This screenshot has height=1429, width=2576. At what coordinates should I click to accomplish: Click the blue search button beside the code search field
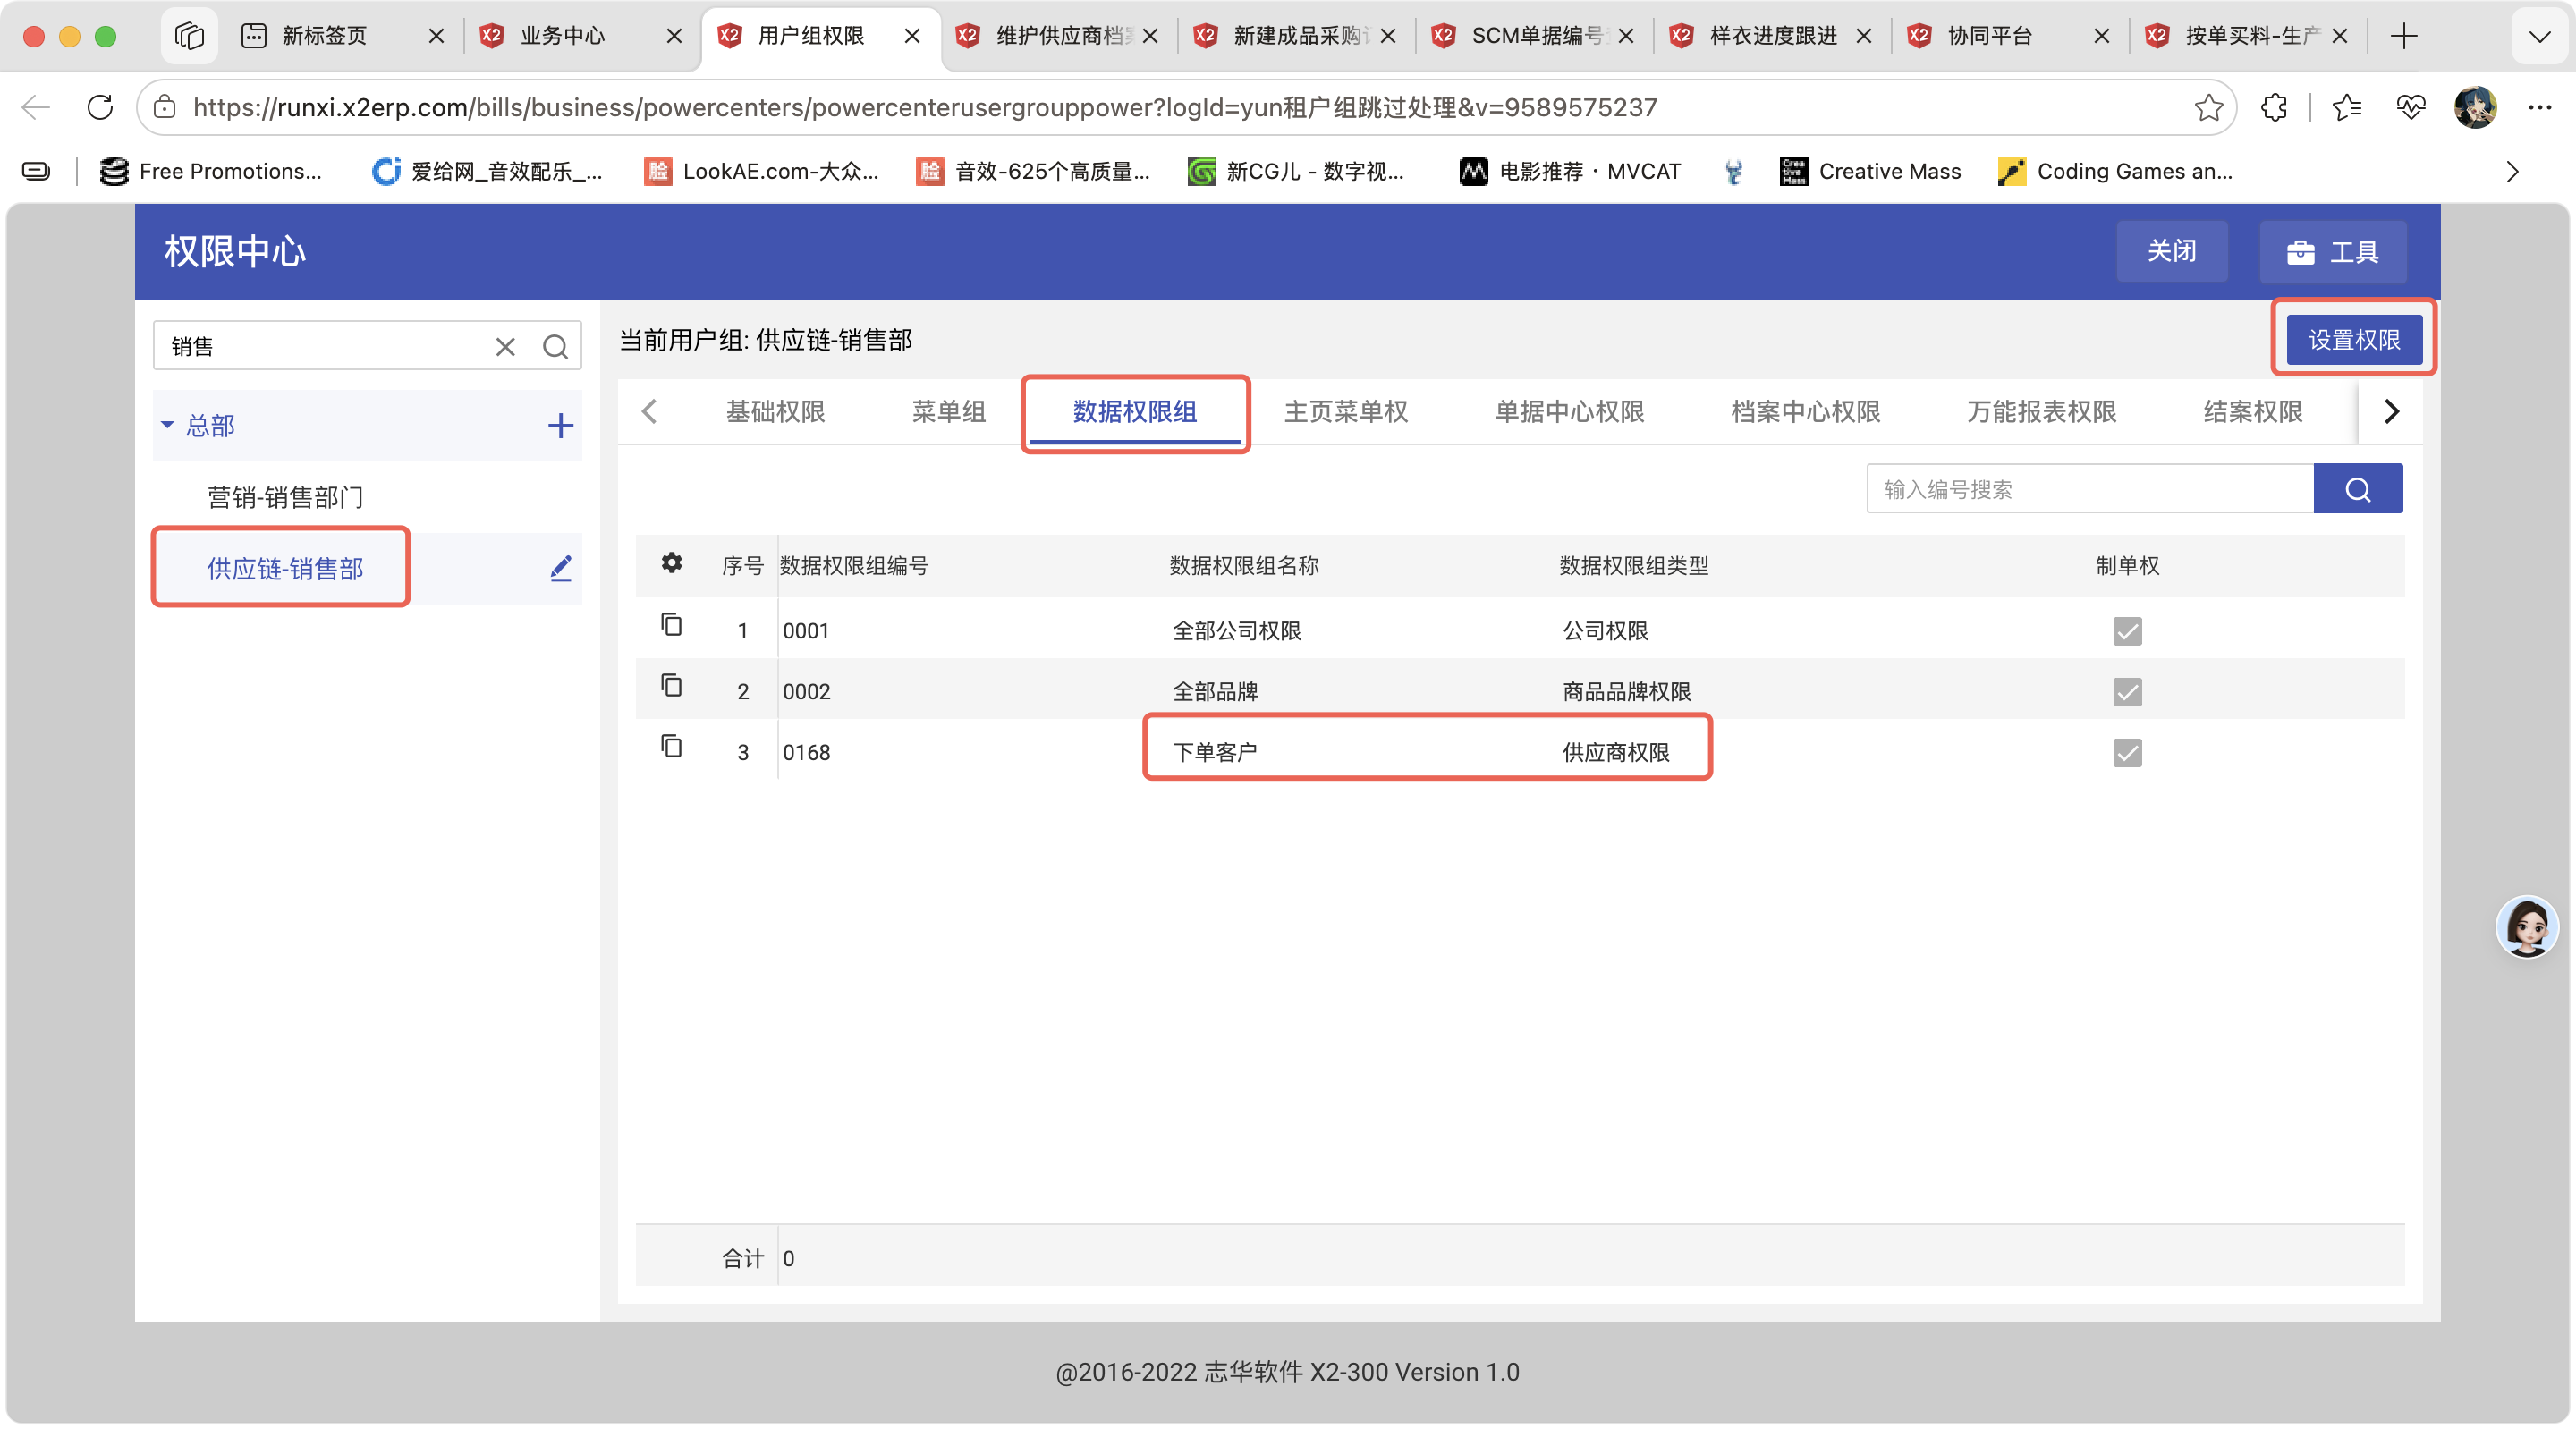pos(2358,488)
